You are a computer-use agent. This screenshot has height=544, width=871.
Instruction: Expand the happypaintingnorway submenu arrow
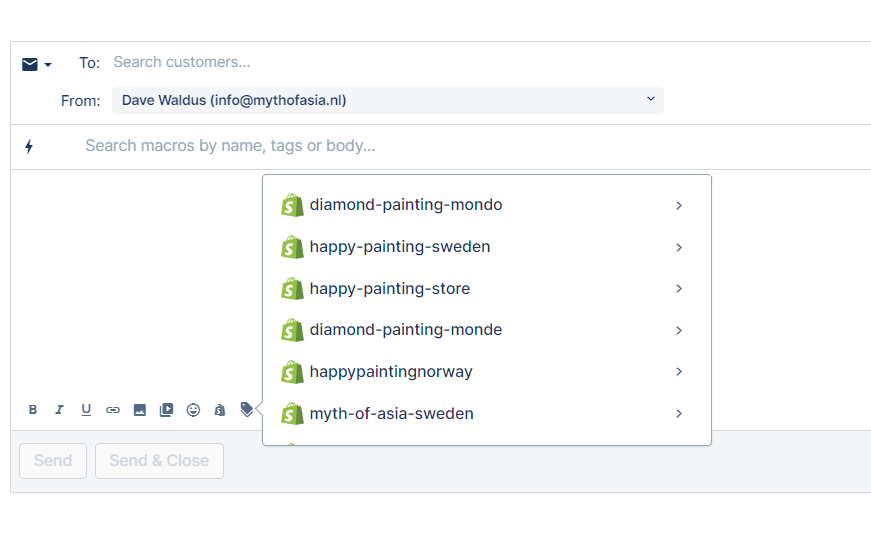click(679, 372)
